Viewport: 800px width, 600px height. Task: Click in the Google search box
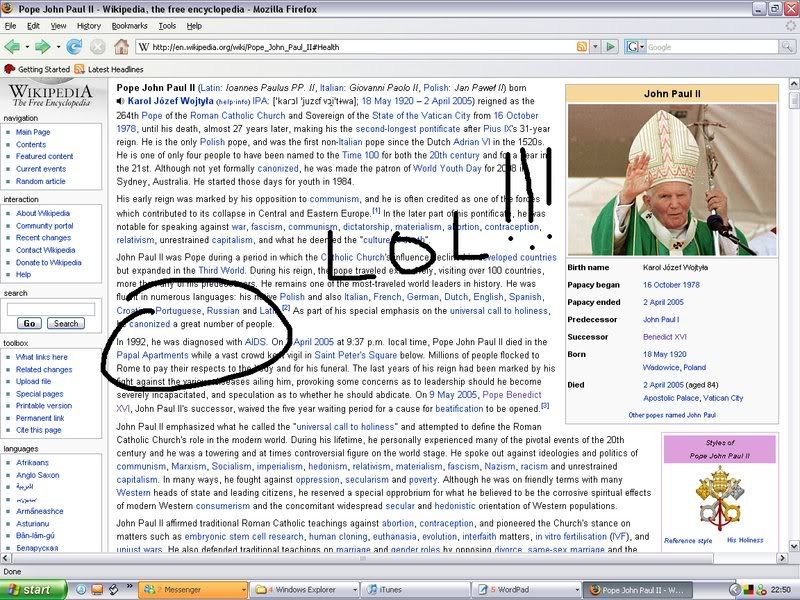pos(713,47)
